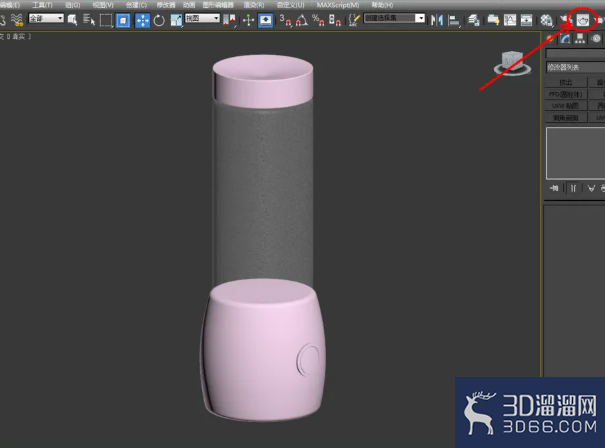This screenshot has height=448, width=605.
Task: Toggle the Spinner Snap button
Action: click(x=335, y=20)
